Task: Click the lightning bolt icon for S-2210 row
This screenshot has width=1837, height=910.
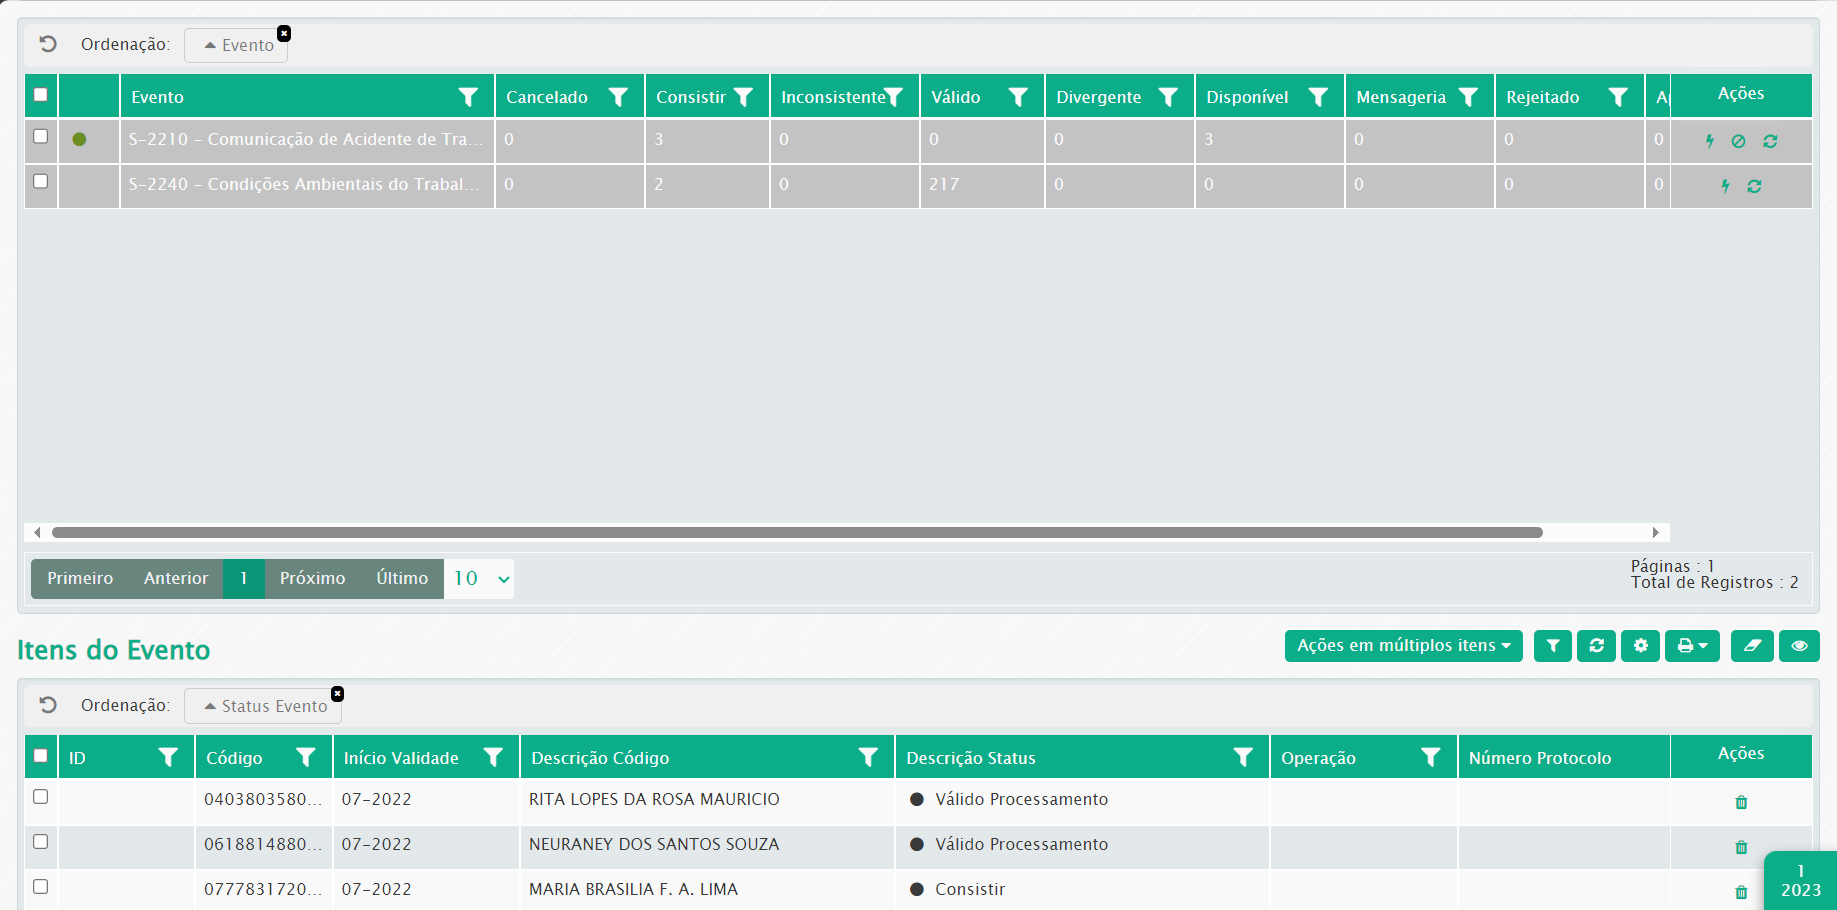Action: [1710, 141]
